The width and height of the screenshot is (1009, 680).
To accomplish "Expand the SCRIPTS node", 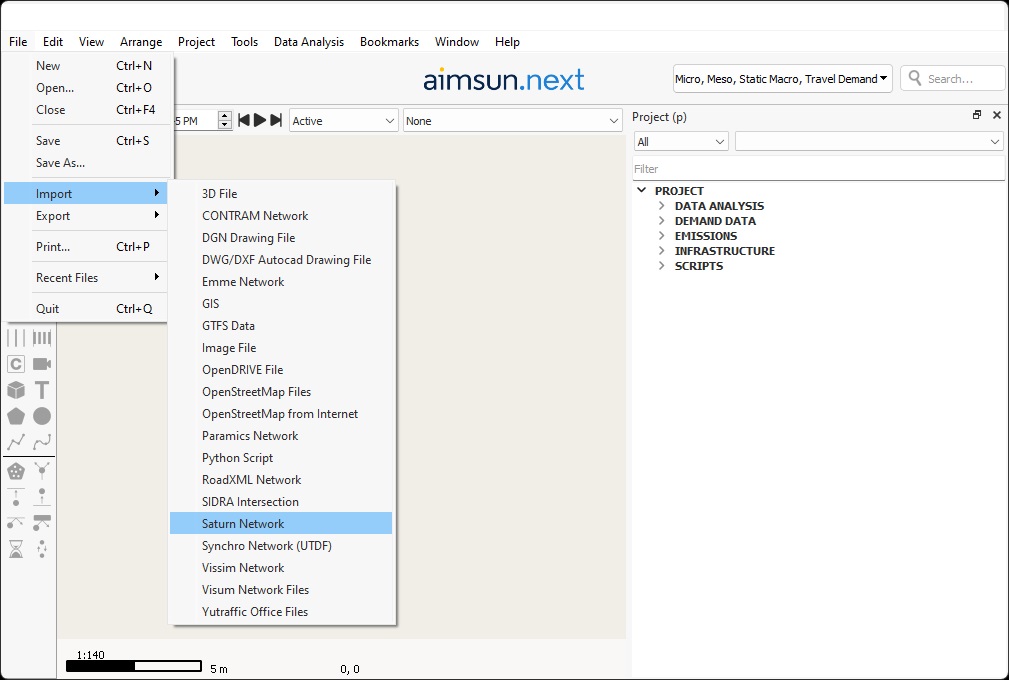I will point(662,266).
